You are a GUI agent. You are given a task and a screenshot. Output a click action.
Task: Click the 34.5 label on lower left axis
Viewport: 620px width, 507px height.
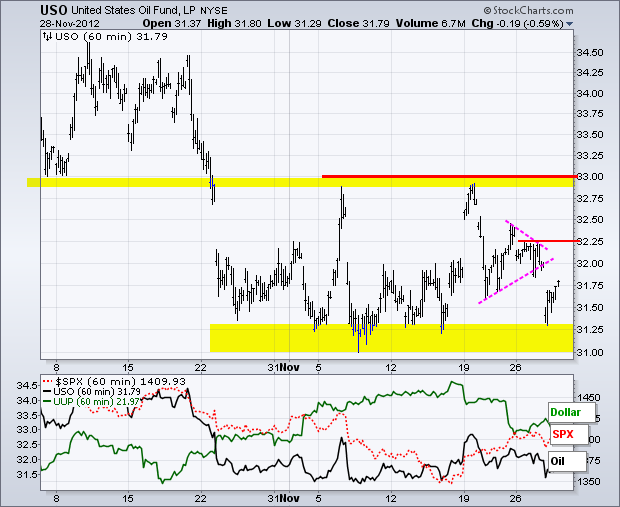[27, 385]
